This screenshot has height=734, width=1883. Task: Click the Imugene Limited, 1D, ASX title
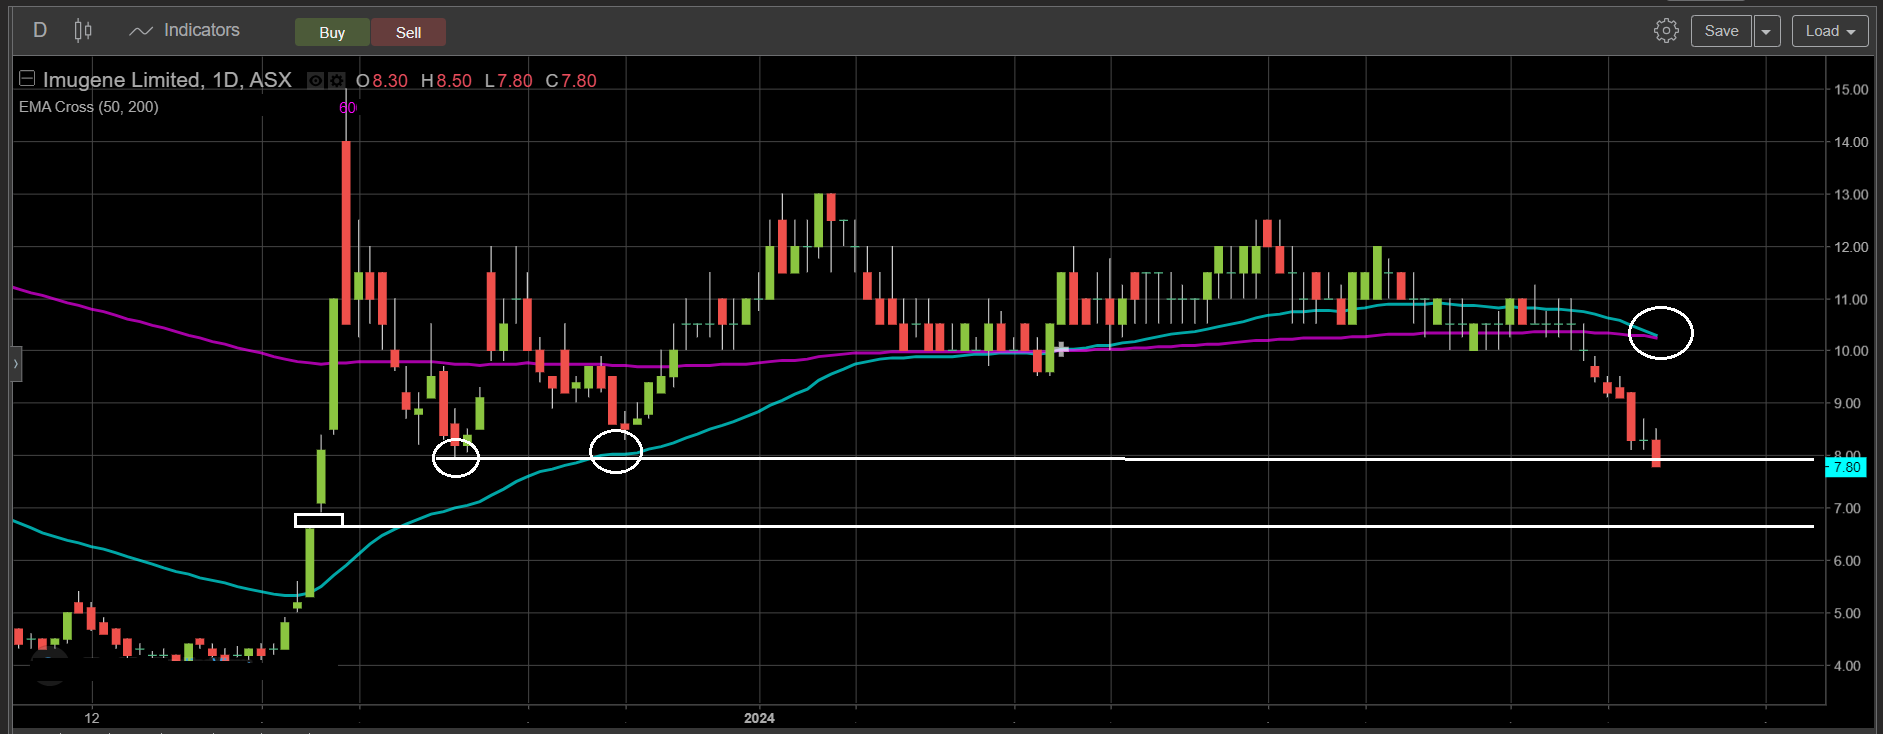point(167,80)
